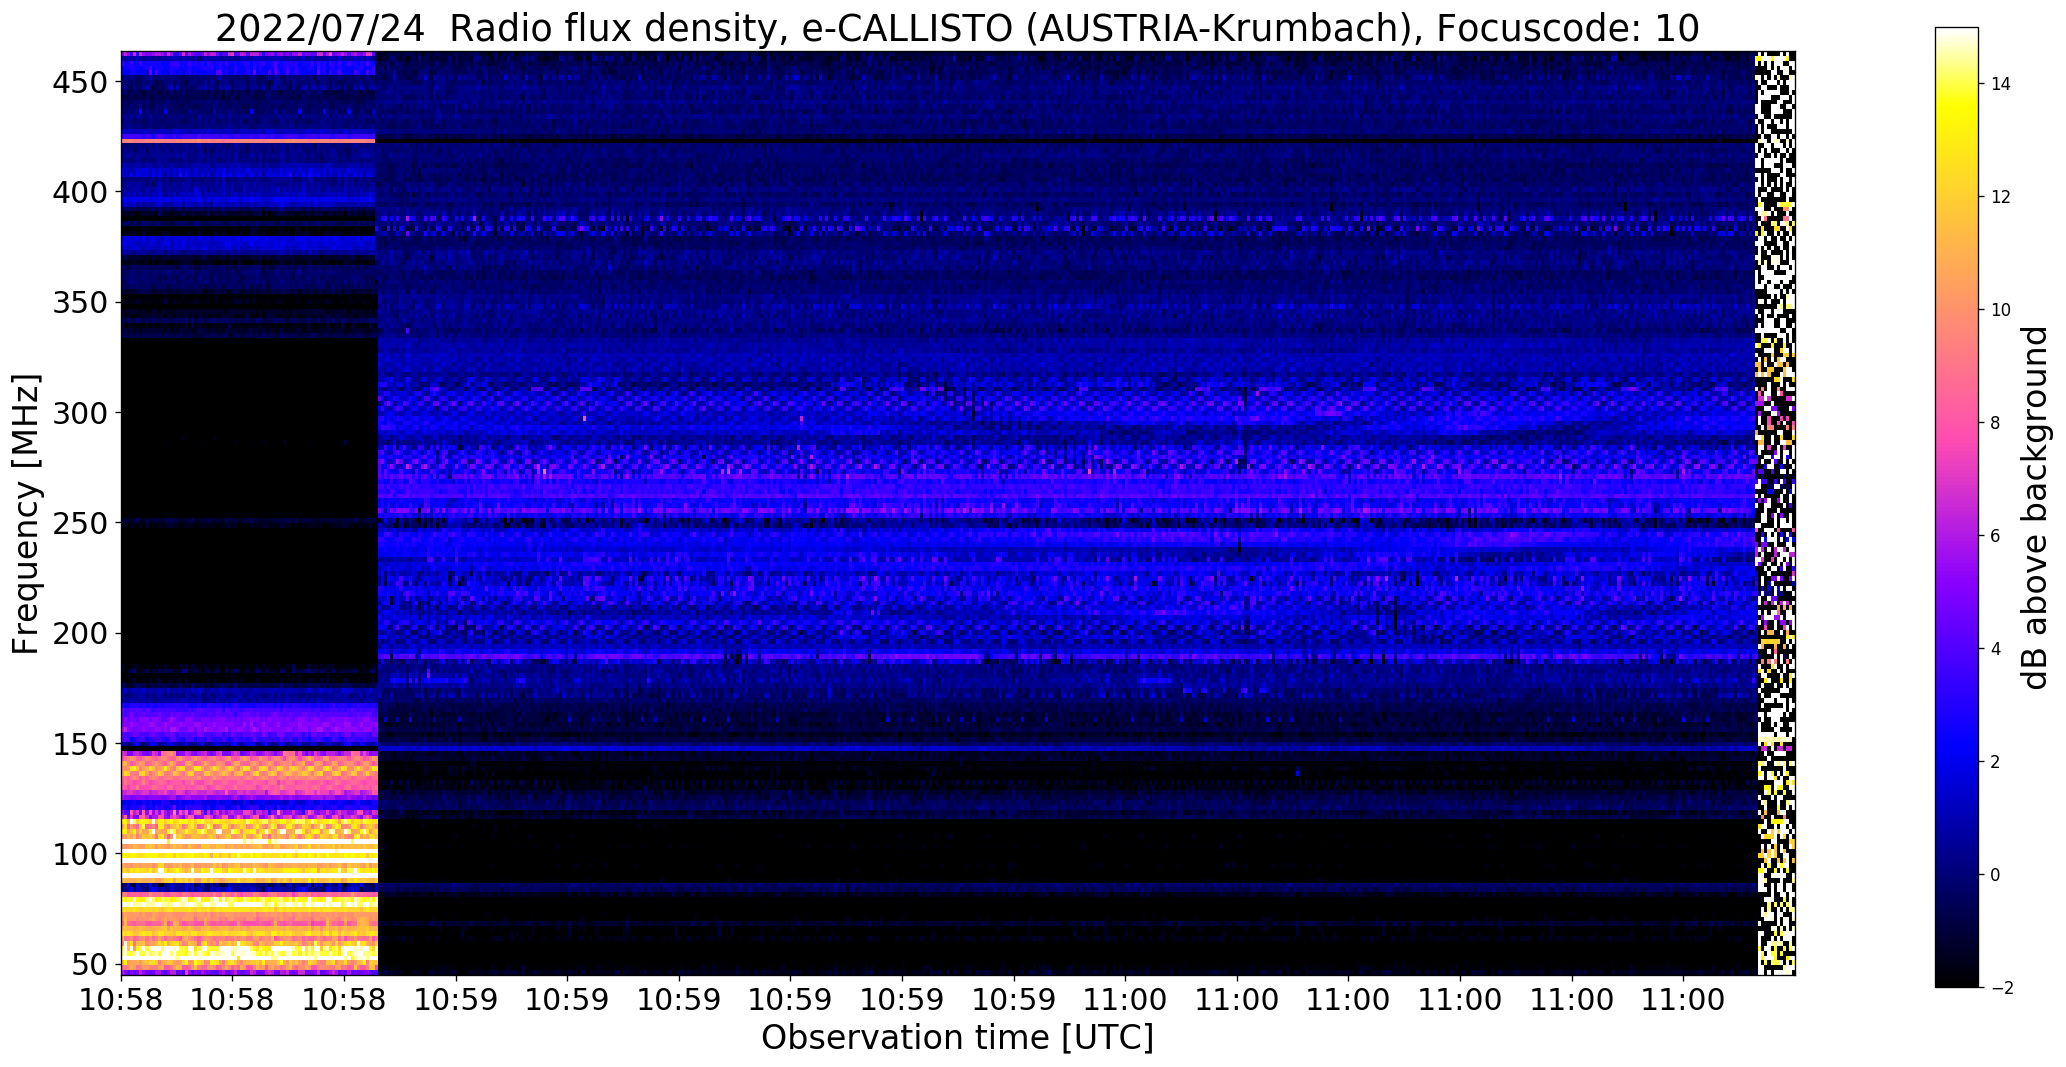Click the colorbar tick value 14

(2001, 84)
